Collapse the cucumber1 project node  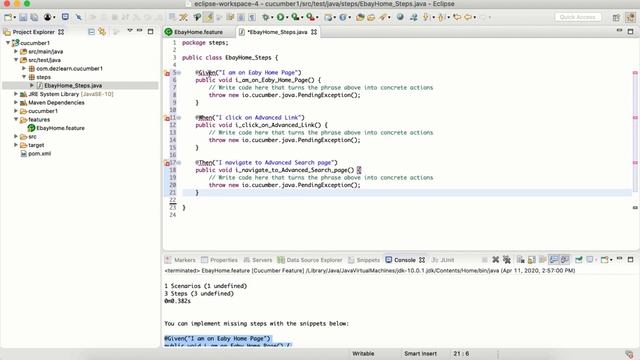pos(8,42)
